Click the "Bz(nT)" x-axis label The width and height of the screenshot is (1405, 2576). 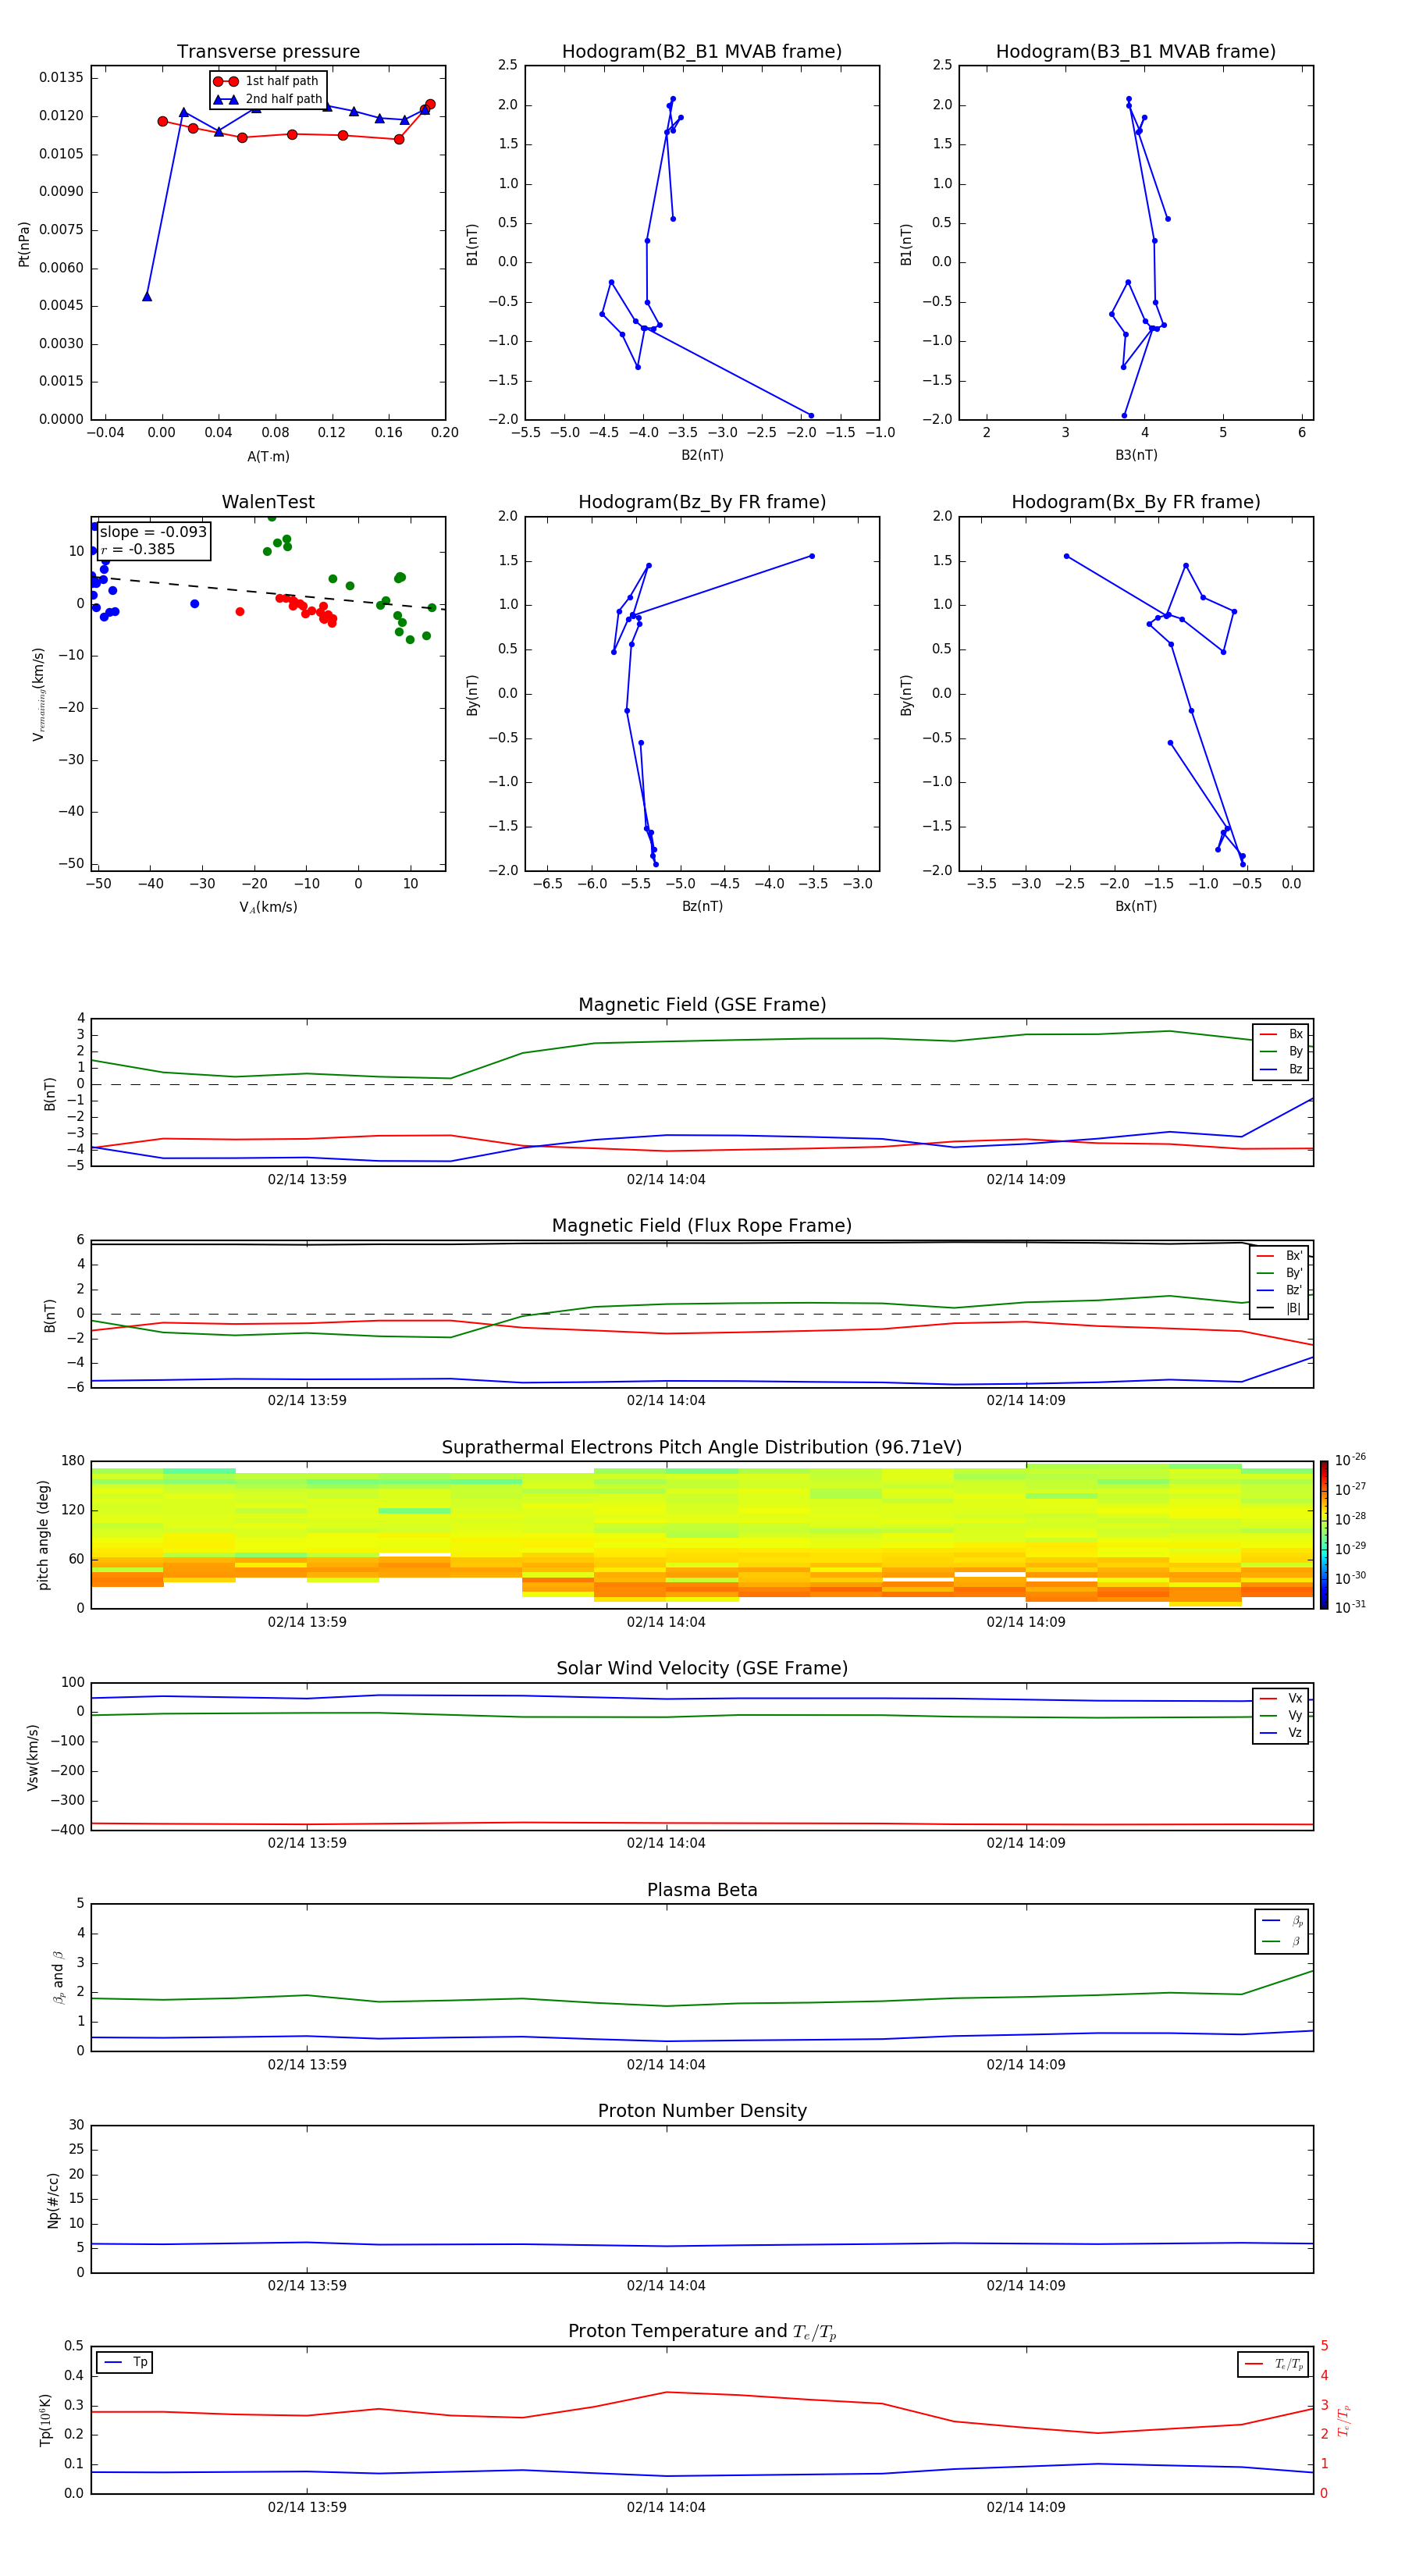click(x=702, y=906)
